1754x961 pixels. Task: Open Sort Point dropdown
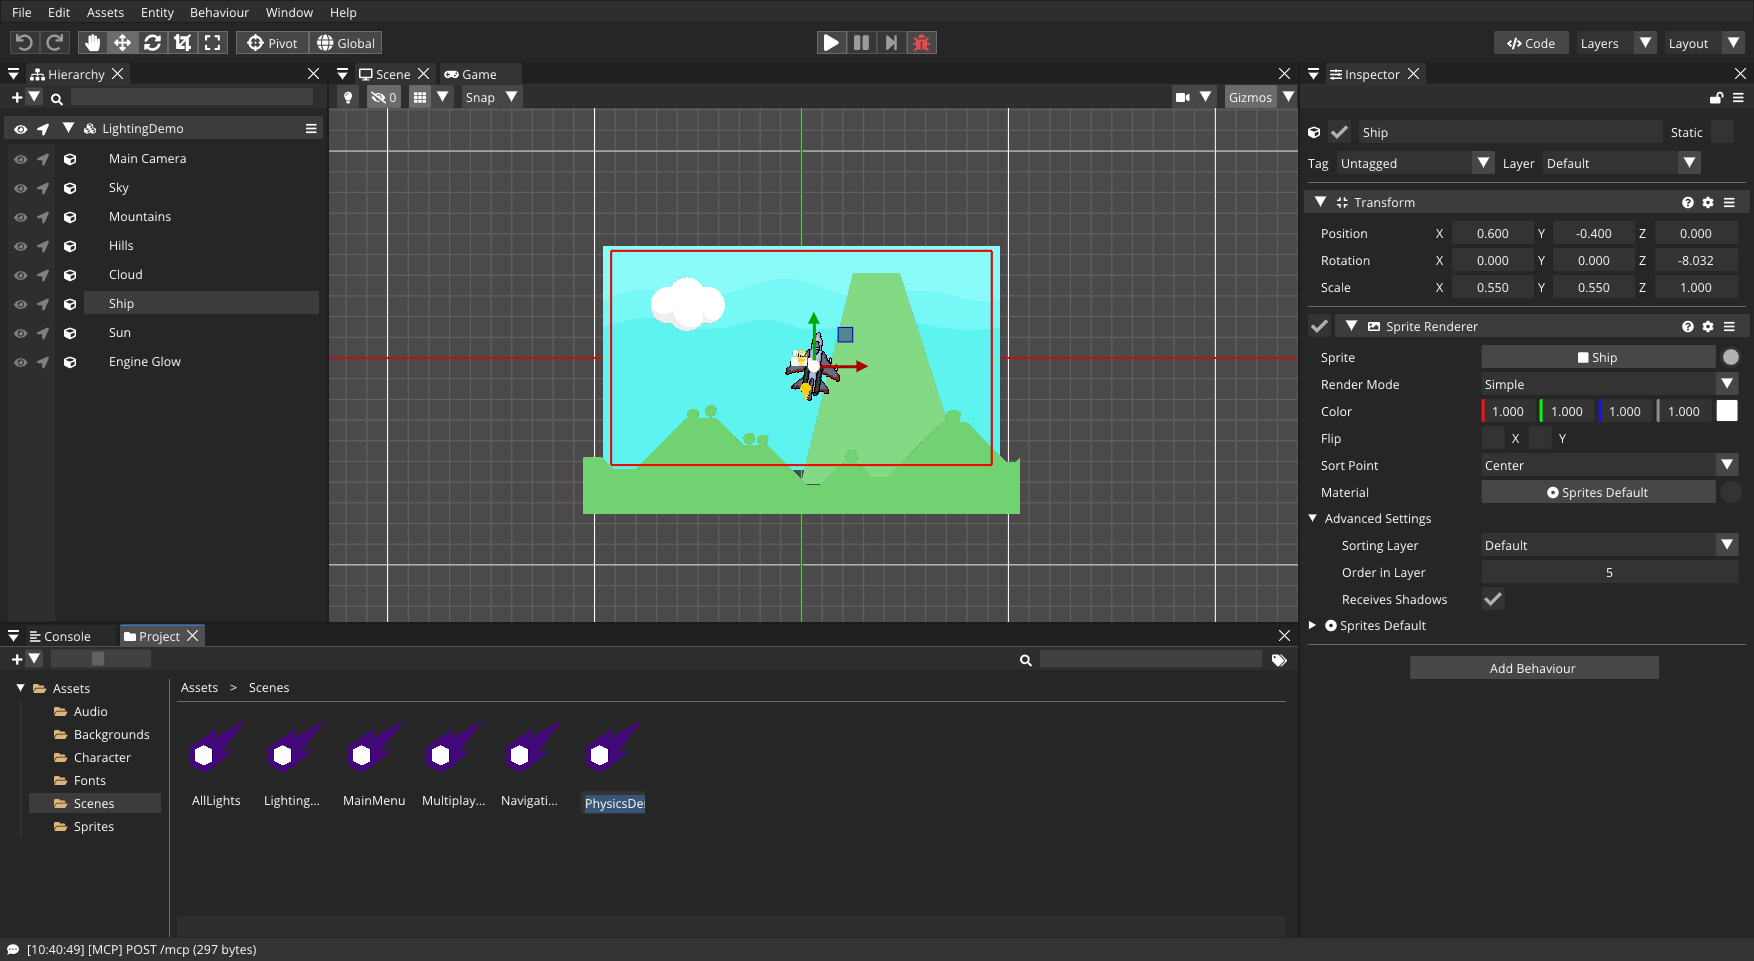1610,465
